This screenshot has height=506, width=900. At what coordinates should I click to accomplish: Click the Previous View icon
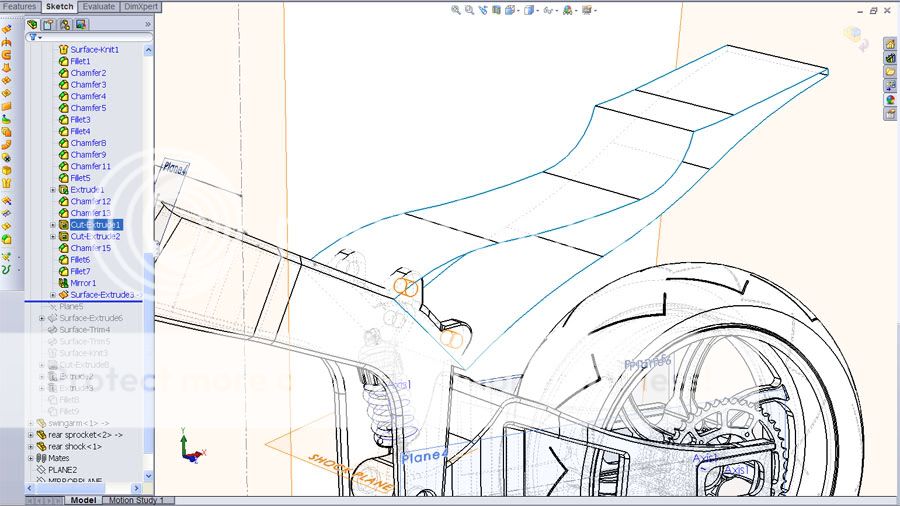click(x=483, y=10)
